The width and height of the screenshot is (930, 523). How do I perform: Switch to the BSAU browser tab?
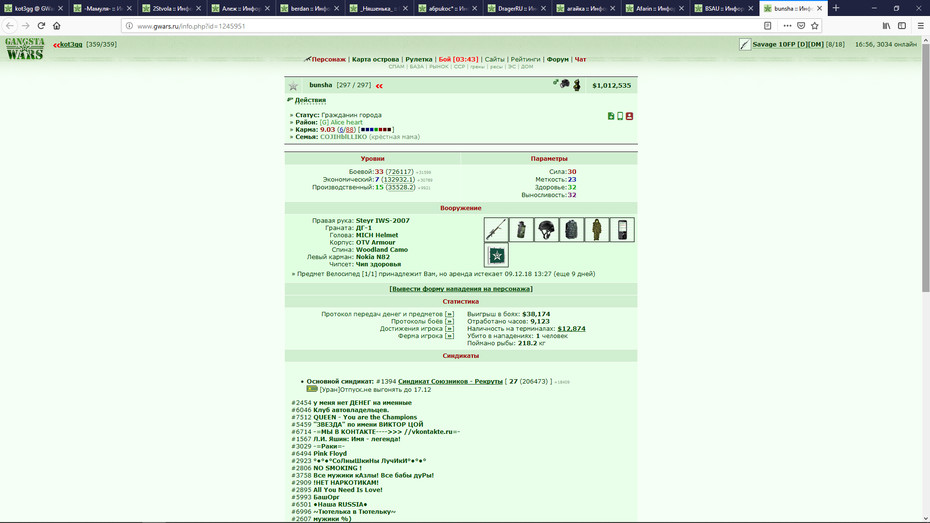[x=724, y=8]
